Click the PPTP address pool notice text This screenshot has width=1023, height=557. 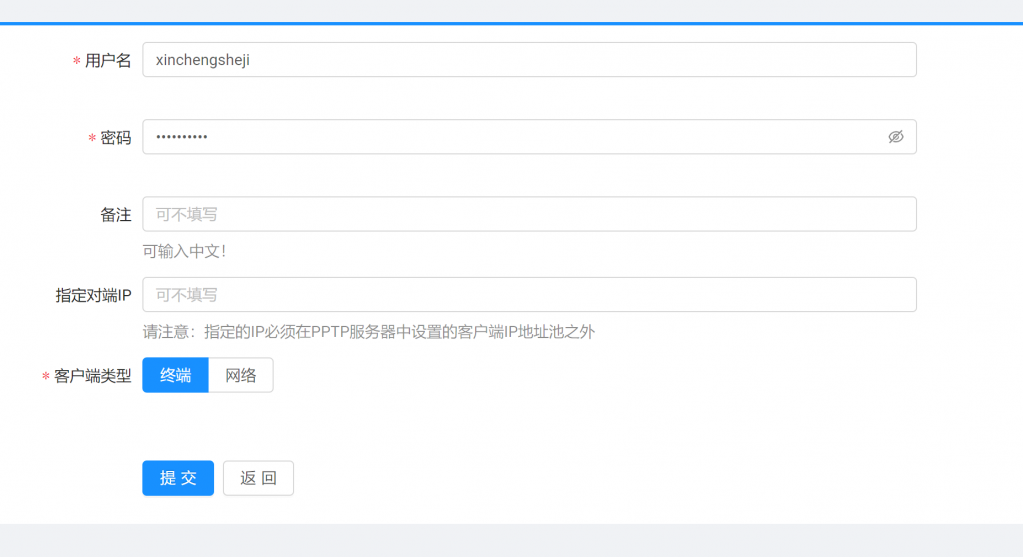(369, 332)
